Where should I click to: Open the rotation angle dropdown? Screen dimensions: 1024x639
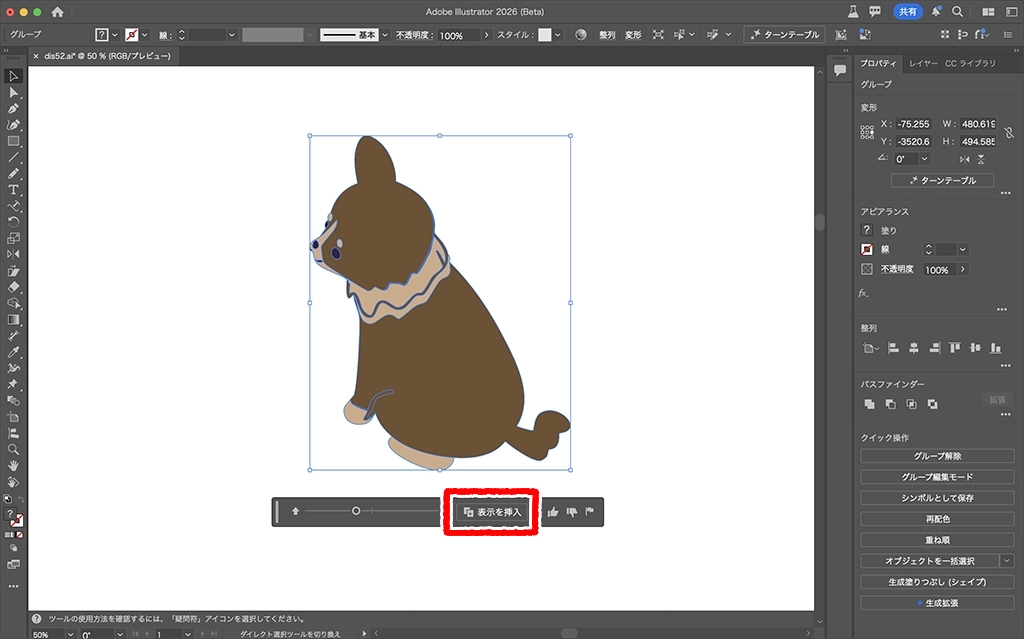pos(924,159)
